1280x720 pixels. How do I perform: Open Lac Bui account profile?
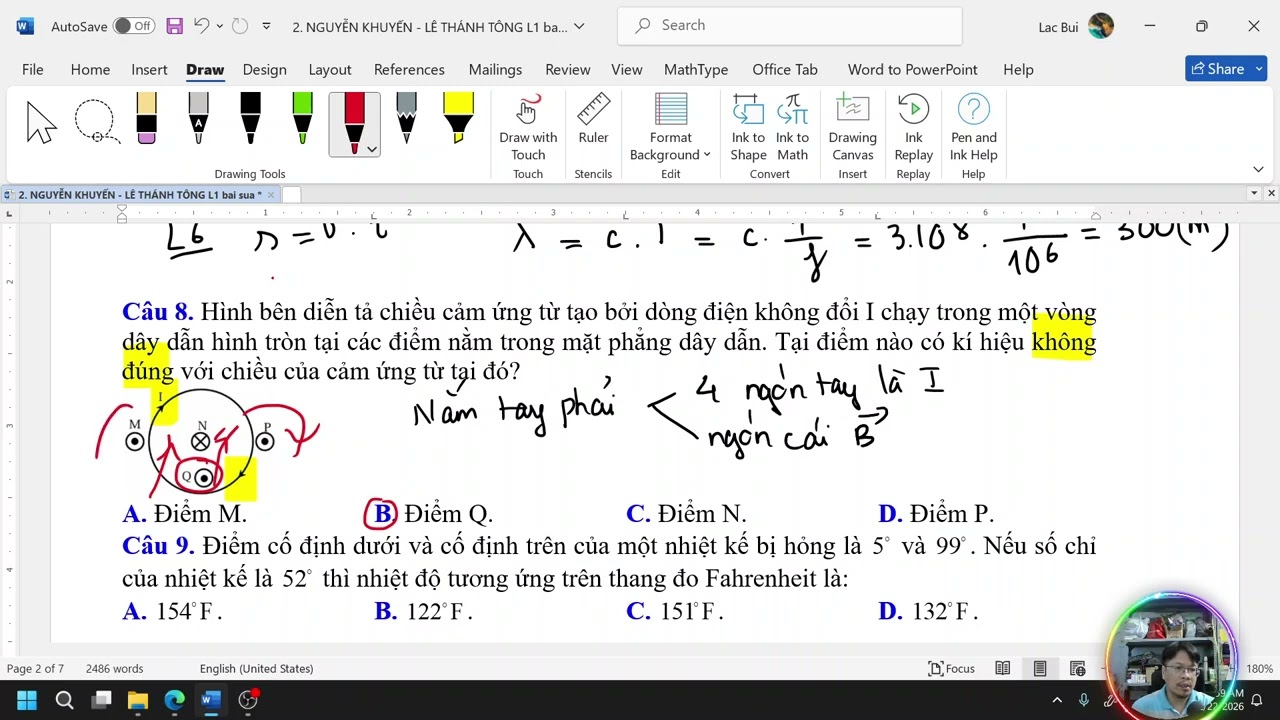tap(1076, 26)
